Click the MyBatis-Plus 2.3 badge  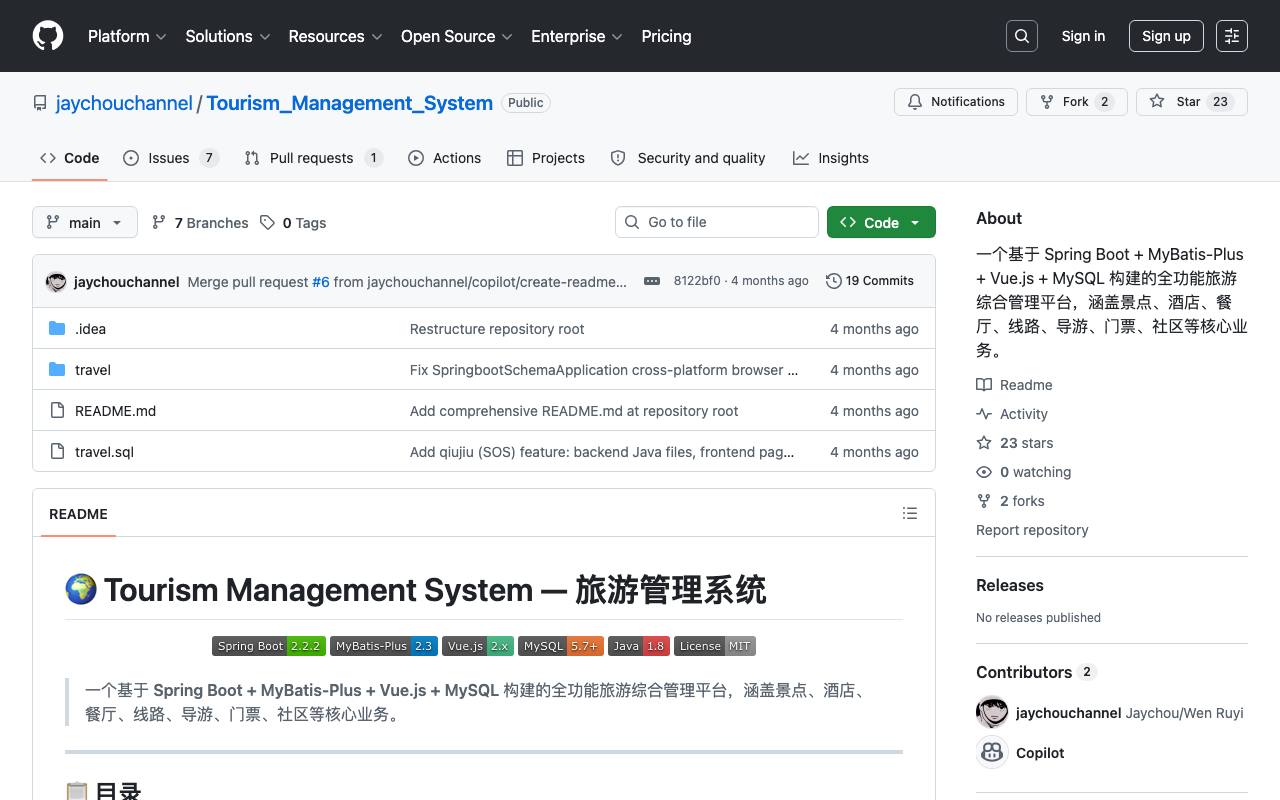point(384,646)
